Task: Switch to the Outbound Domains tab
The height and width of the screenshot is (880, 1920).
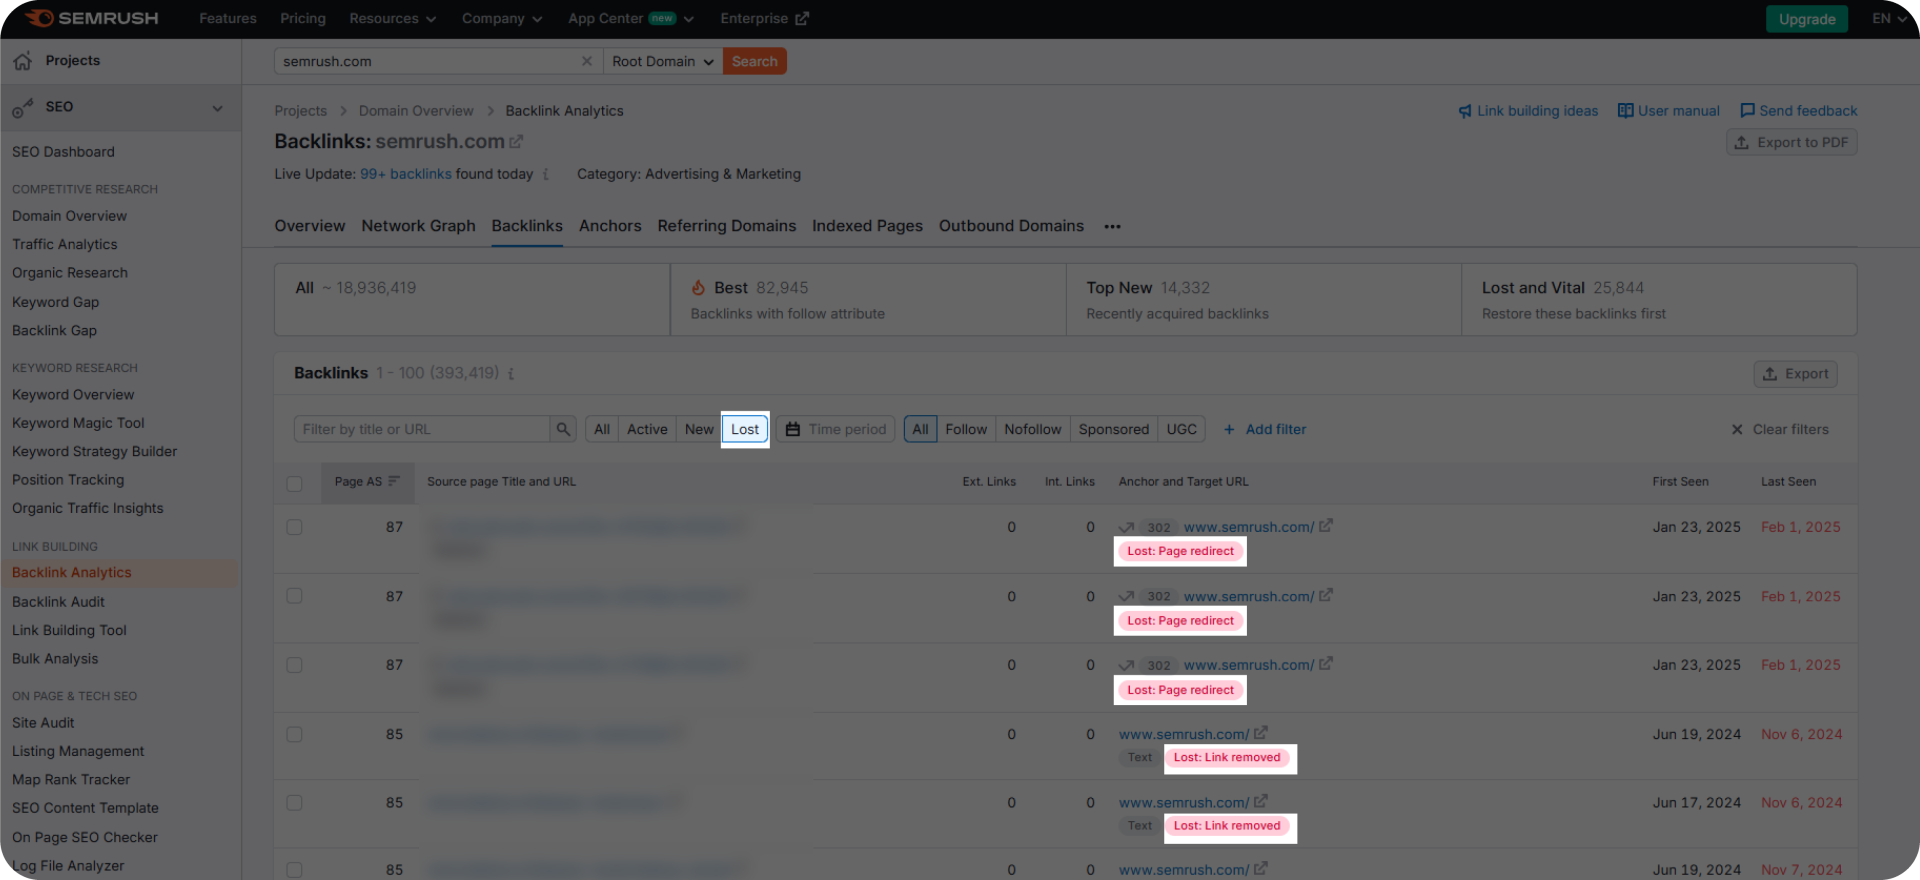Action: [1011, 226]
